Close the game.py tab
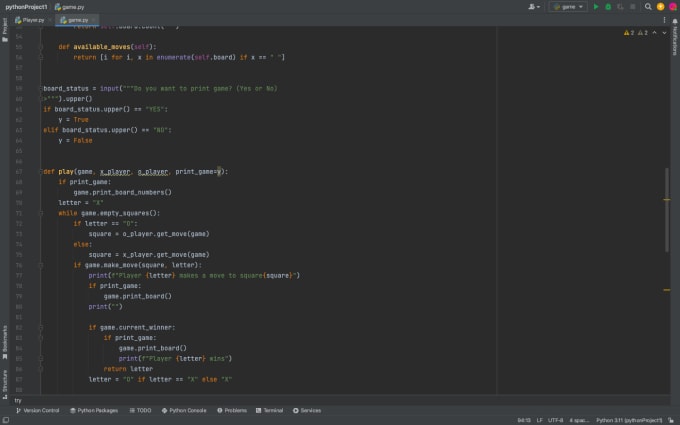Viewport: 680px width, 425px height. point(94,20)
